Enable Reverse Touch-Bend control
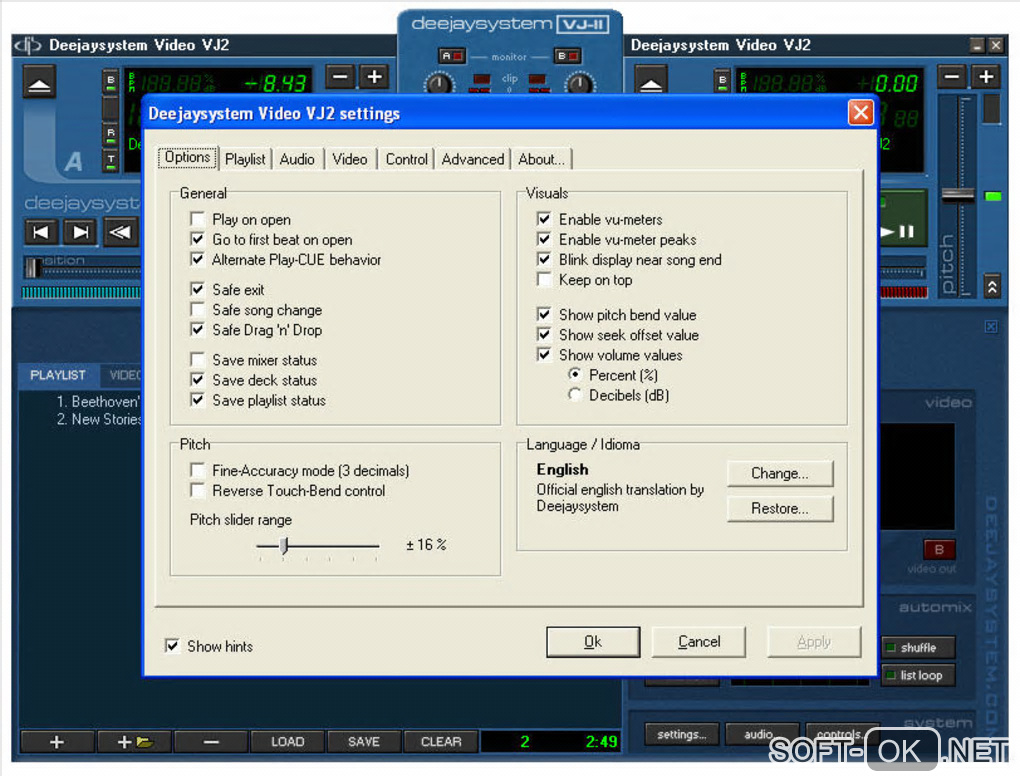Screen dimensions: 1020x776 point(198,490)
